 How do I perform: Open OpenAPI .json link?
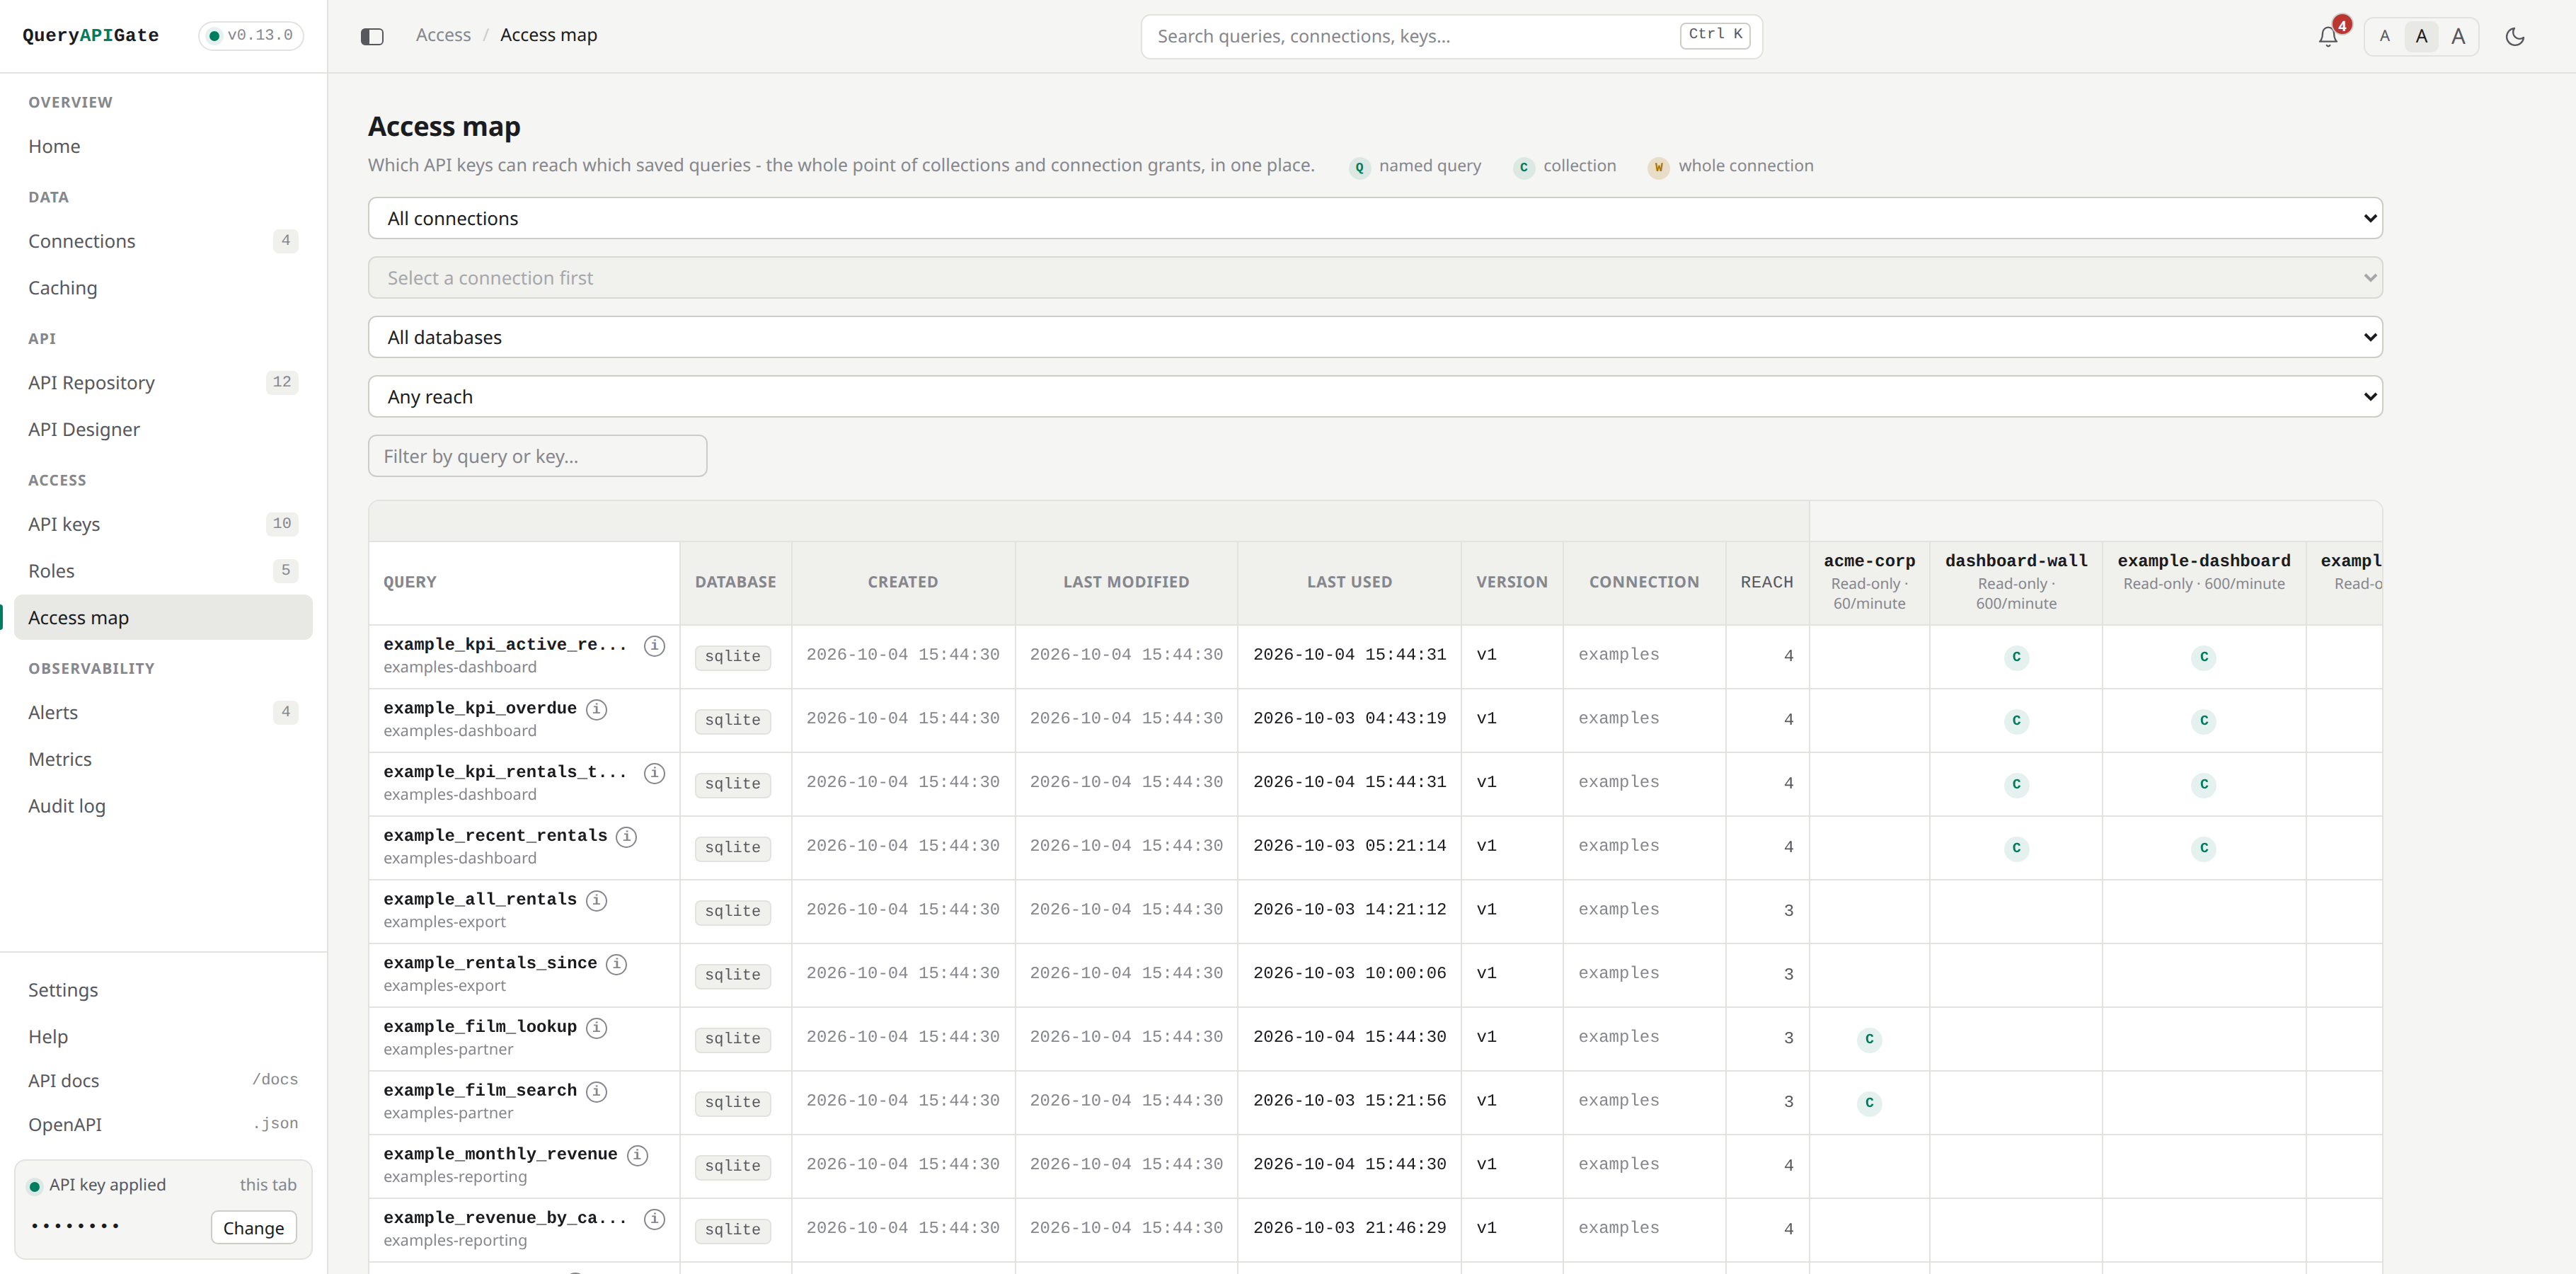pyautogui.click(x=163, y=1125)
